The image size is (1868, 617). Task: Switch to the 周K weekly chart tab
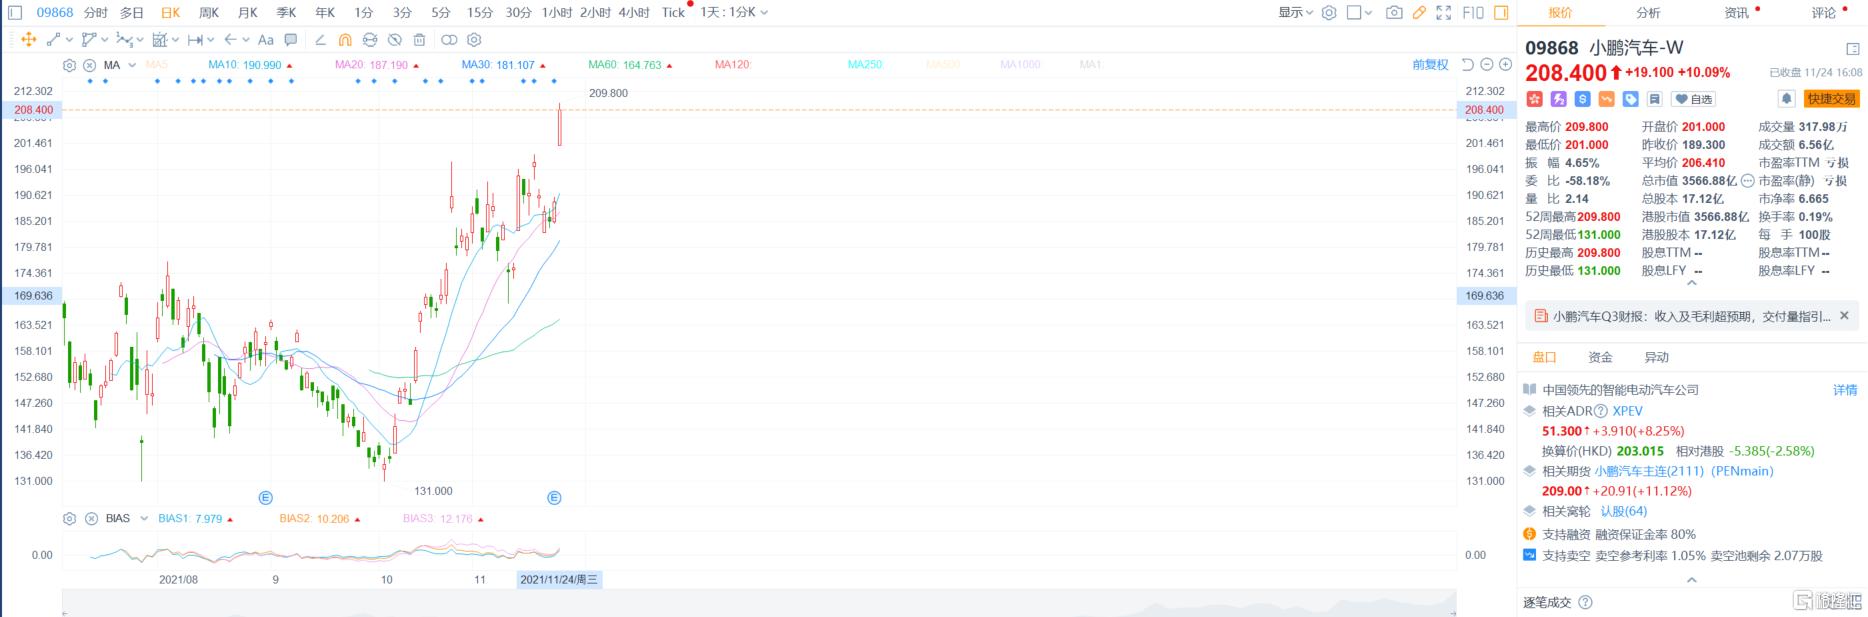209,13
